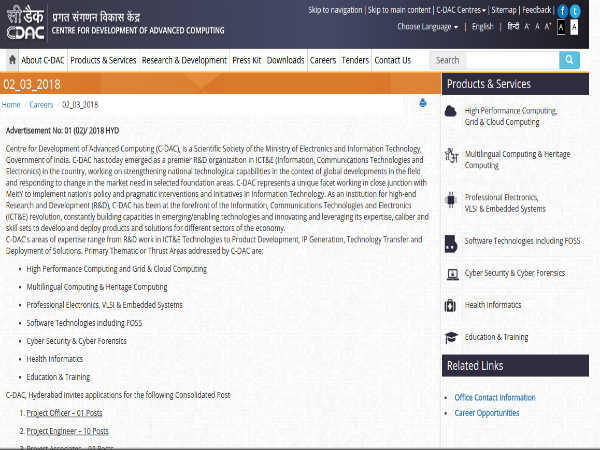This screenshot has width=600, height=450.
Task: Click Products & Services sidebar heading
Action: click(515, 84)
